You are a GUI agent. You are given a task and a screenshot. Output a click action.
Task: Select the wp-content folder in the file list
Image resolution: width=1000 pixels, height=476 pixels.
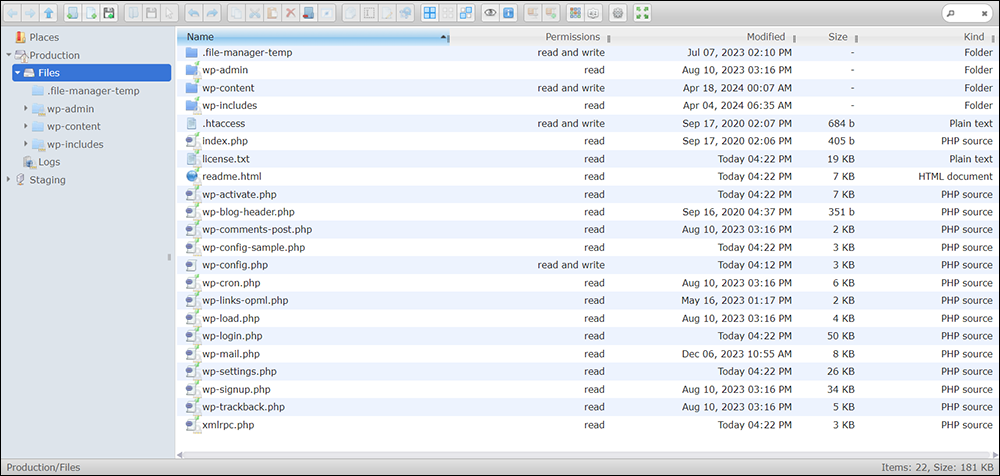click(588, 88)
